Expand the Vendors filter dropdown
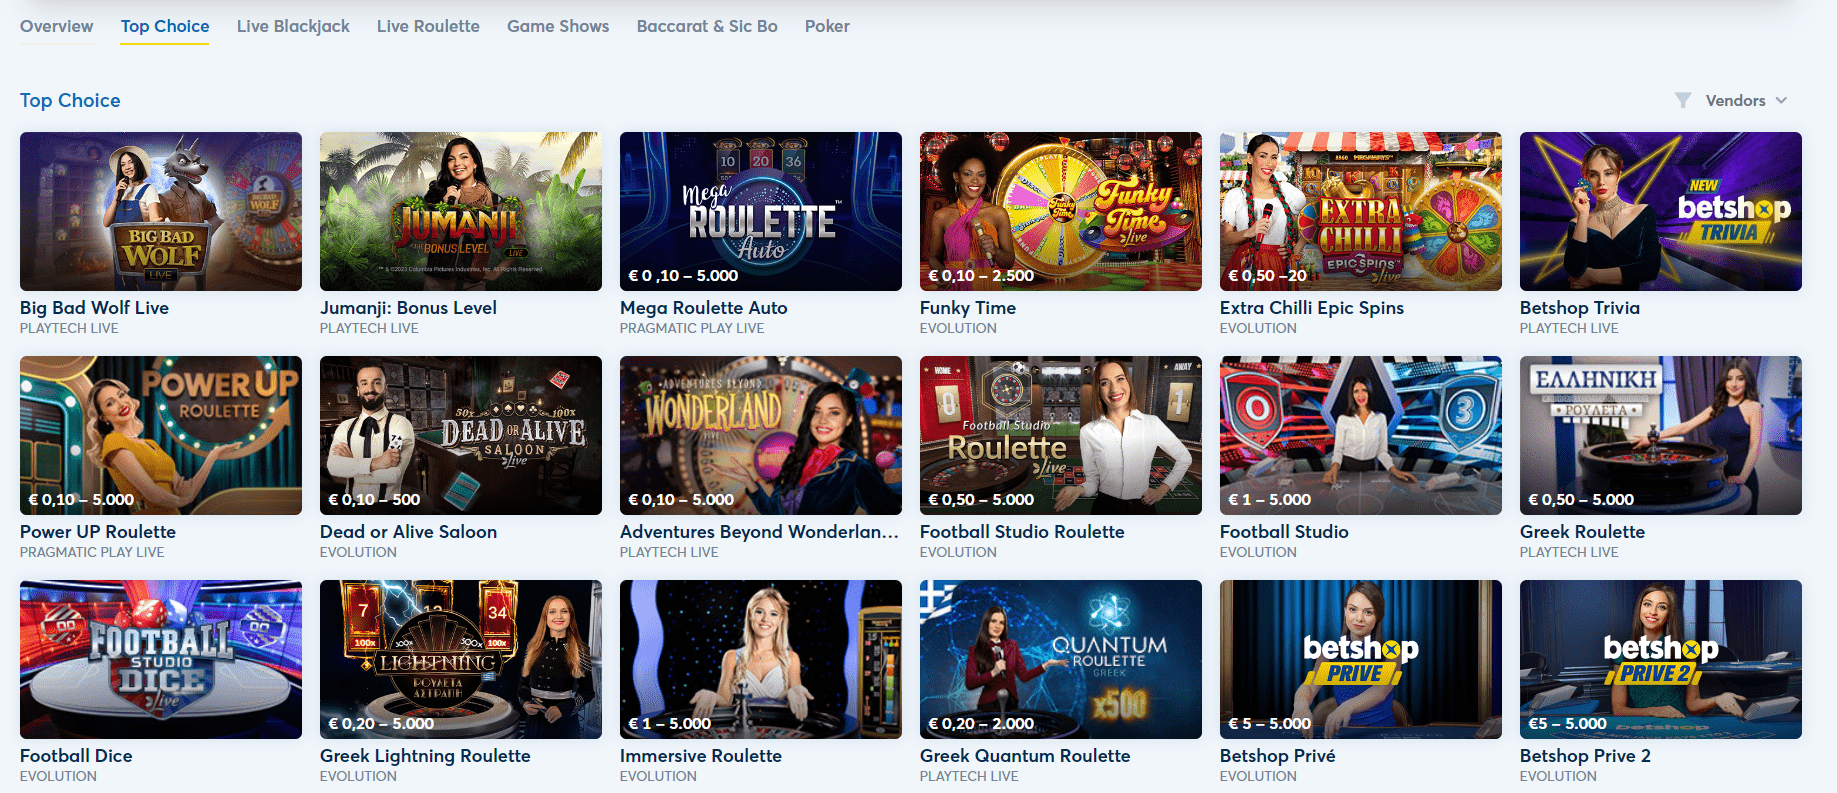Image resolution: width=1837 pixels, height=793 pixels. pos(1731,100)
